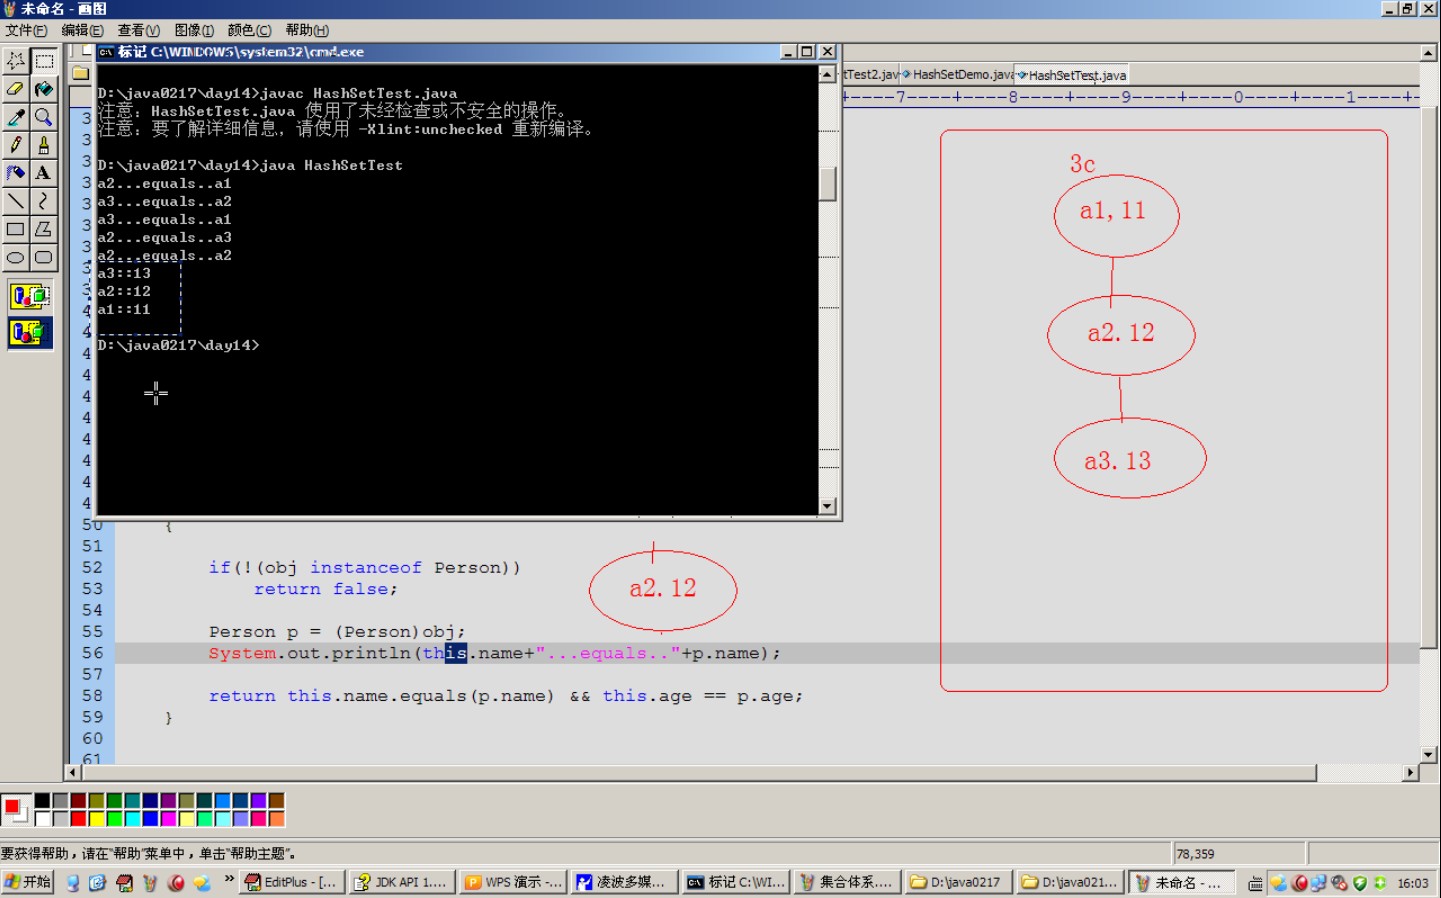Select the Eraser tool in Paint

16,89
